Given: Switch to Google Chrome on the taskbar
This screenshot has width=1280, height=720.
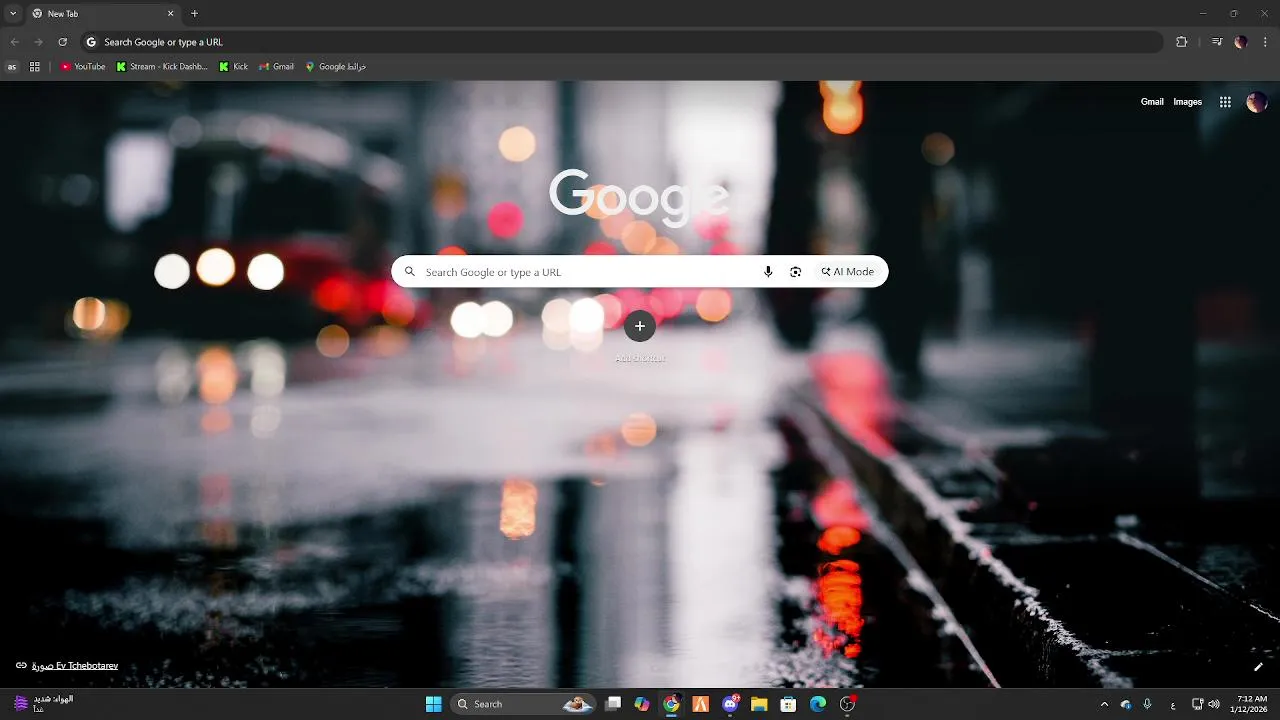Looking at the screenshot, I should (x=671, y=704).
